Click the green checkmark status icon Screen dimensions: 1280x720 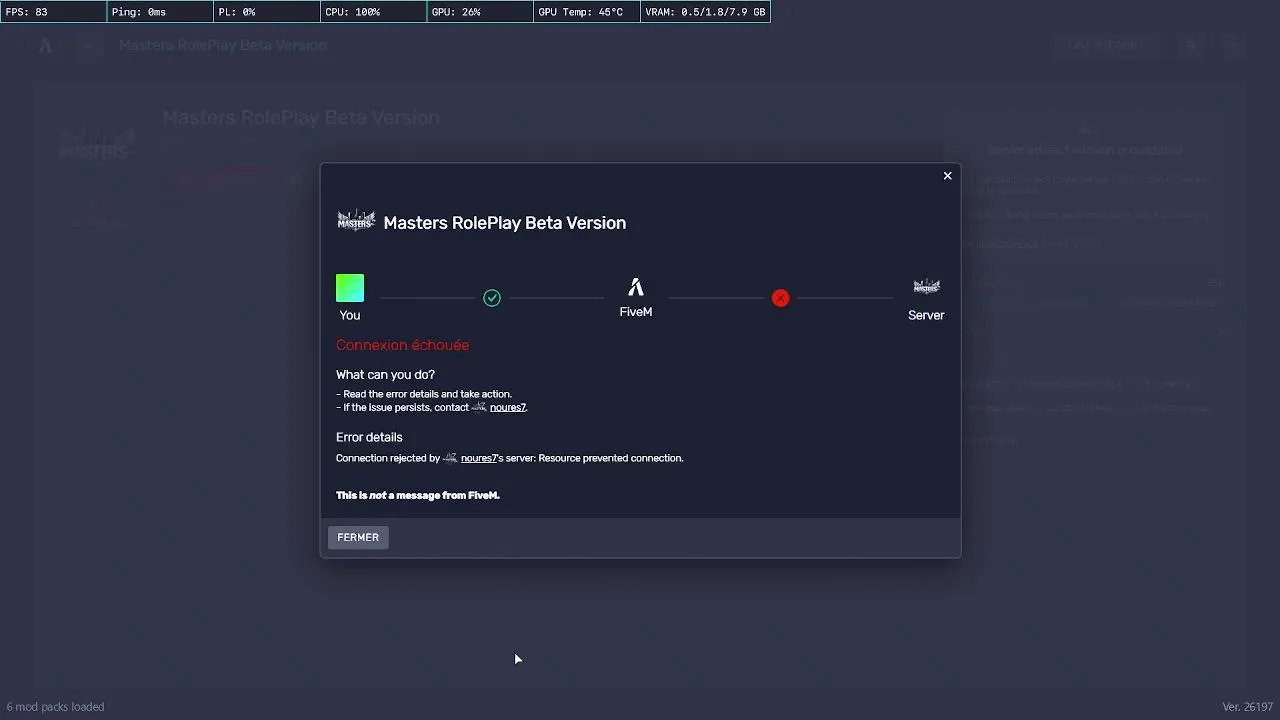coord(492,298)
